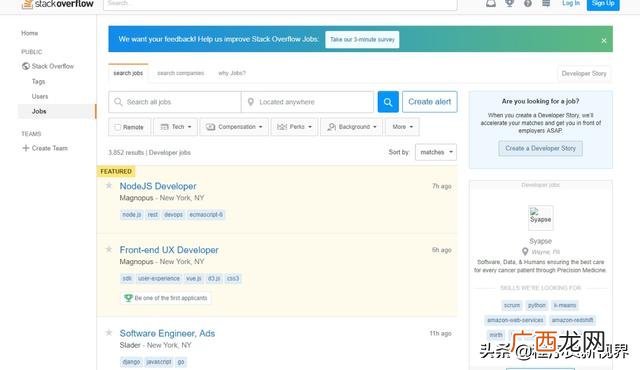Open the help question mark icon

click(x=528, y=3)
